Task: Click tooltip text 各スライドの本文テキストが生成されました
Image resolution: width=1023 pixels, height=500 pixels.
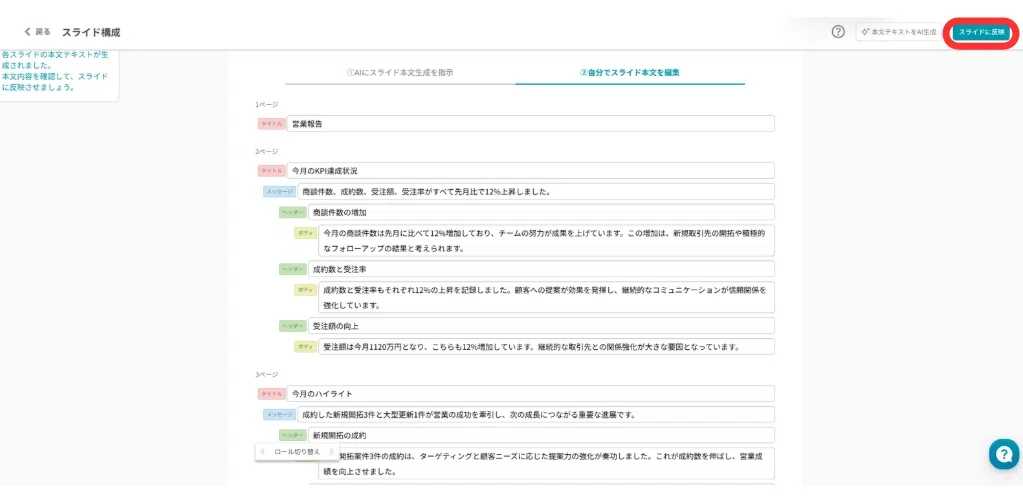Action: [x=55, y=61]
